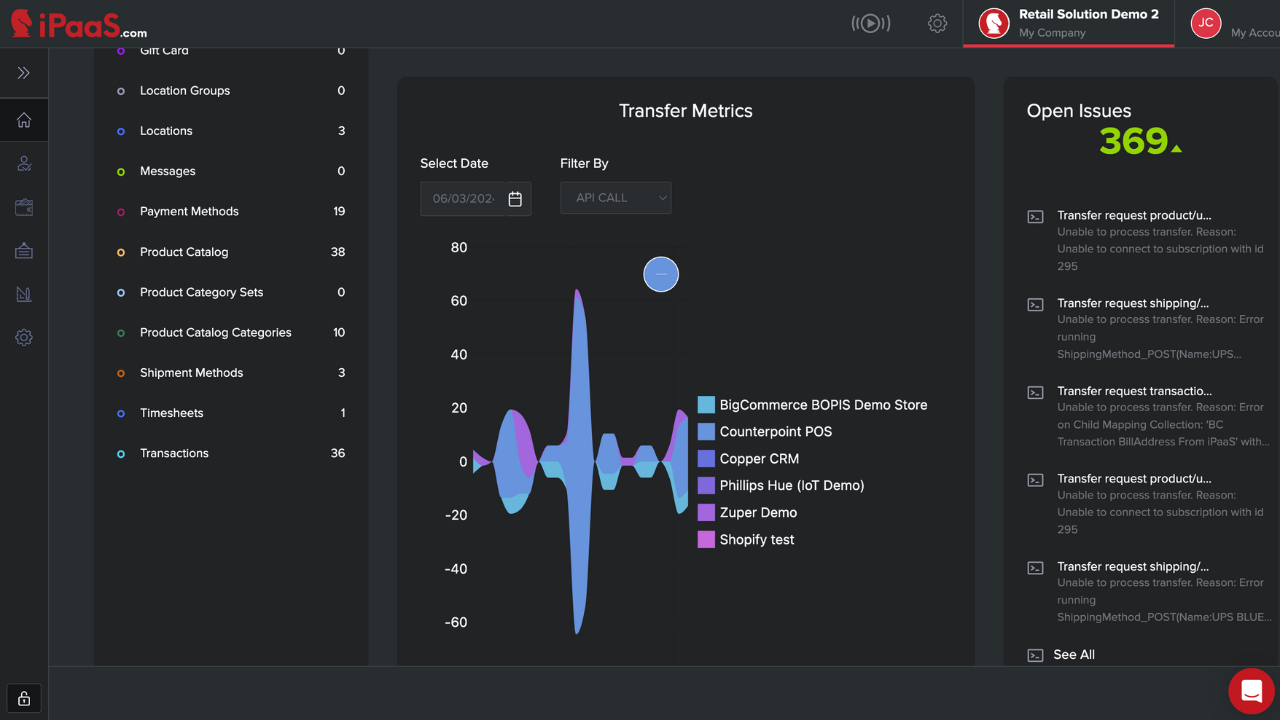The width and height of the screenshot is (1280, 720).
Task: Click the iPaaS.com logo
Action: 79,23
